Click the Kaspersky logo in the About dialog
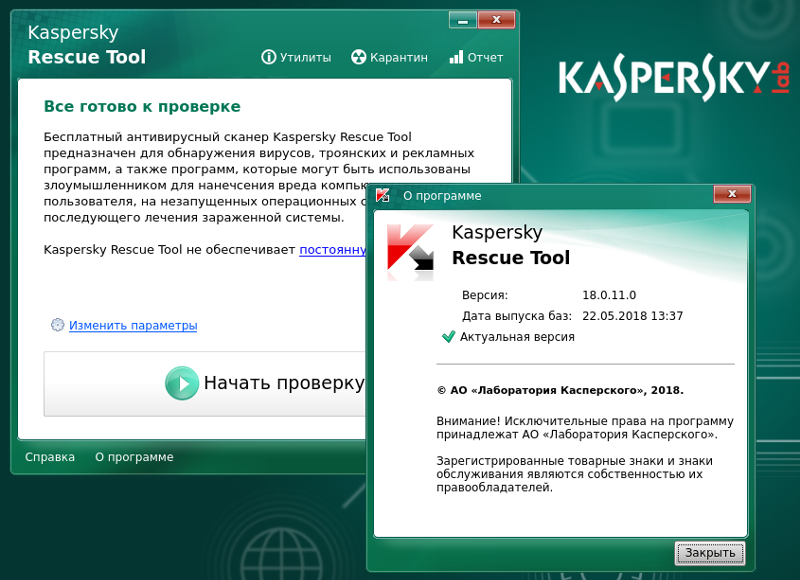800x580 pixels. pos(410,251)
